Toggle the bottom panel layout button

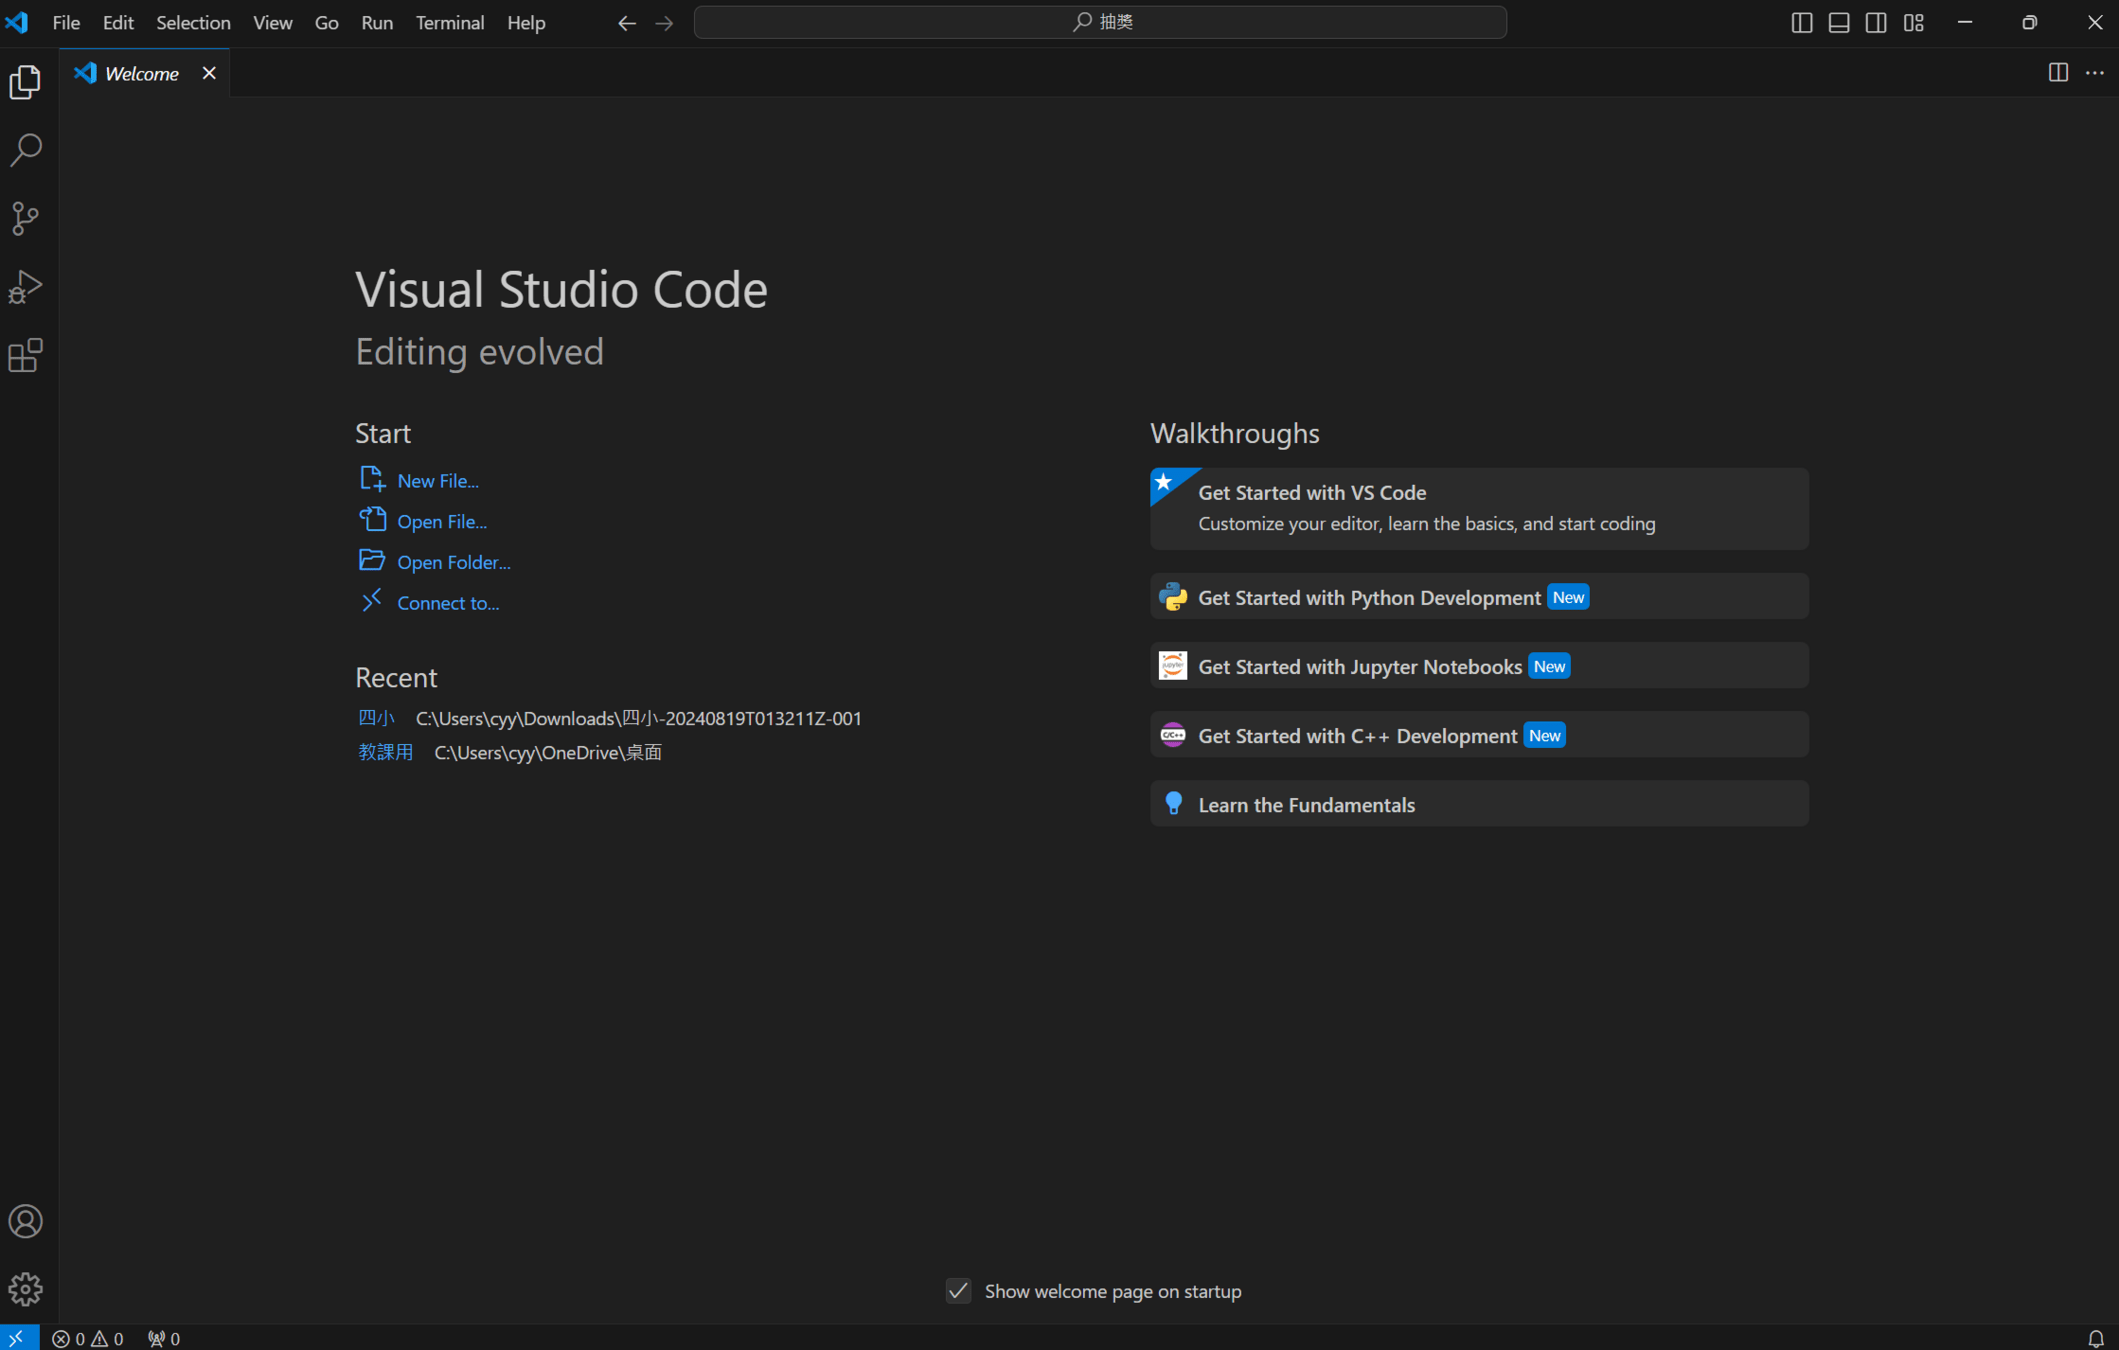1838,22
